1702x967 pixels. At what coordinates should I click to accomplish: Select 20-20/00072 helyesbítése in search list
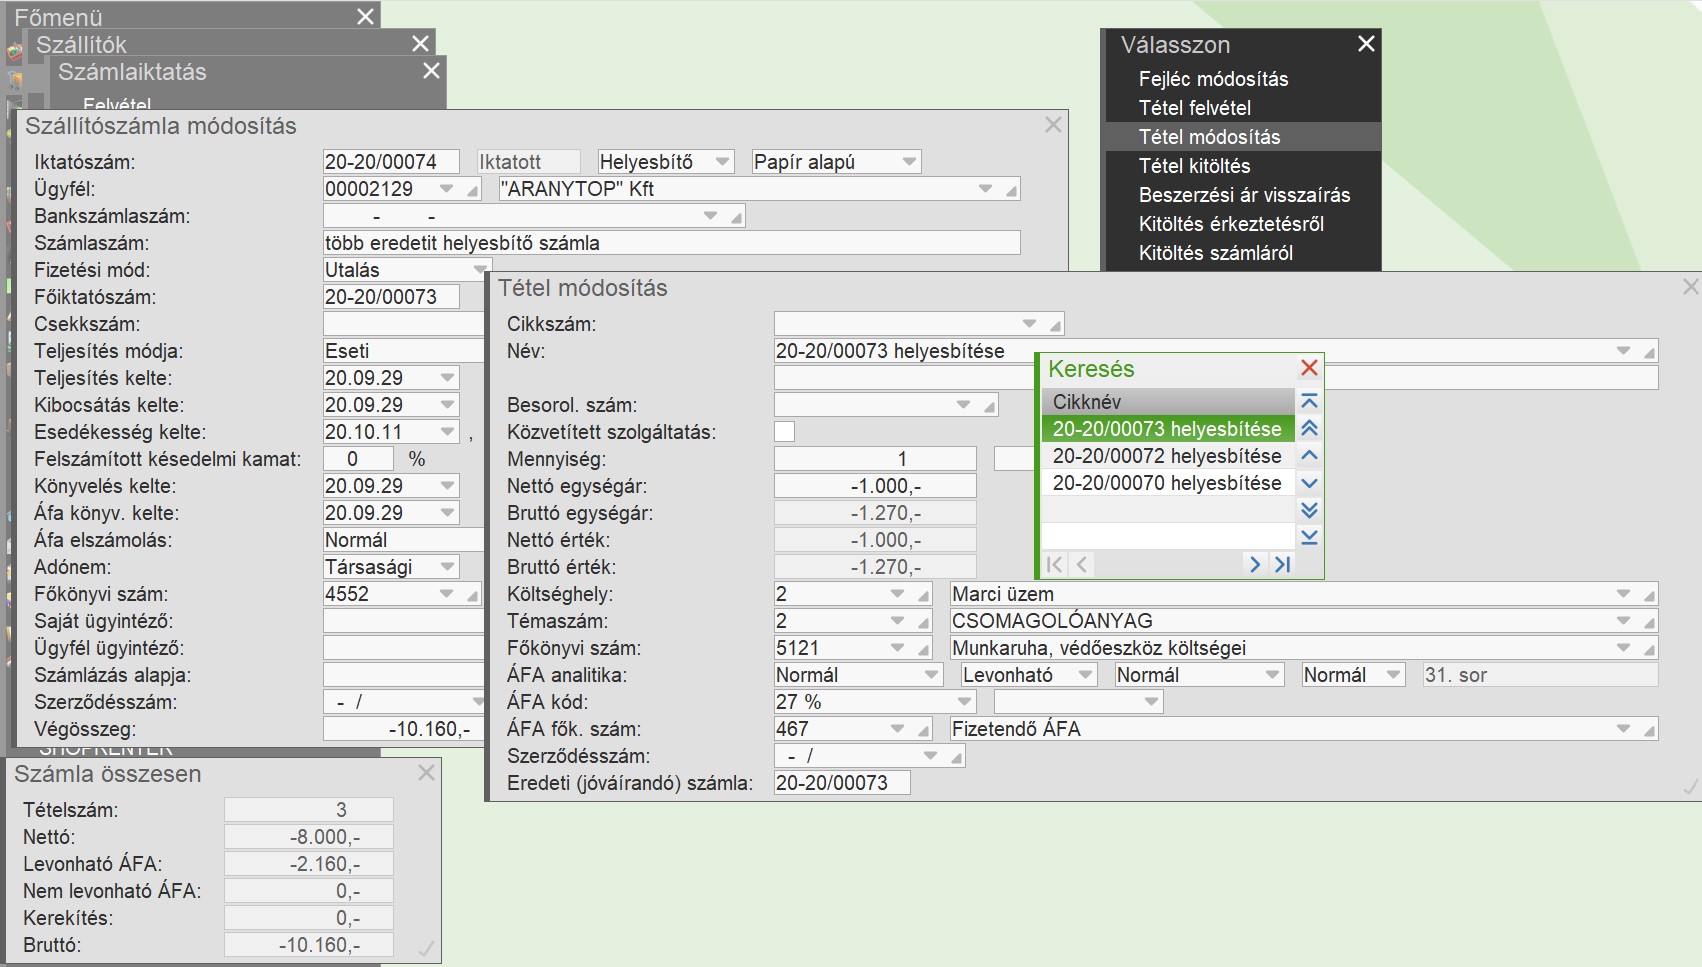click(x=1166, y=456)
